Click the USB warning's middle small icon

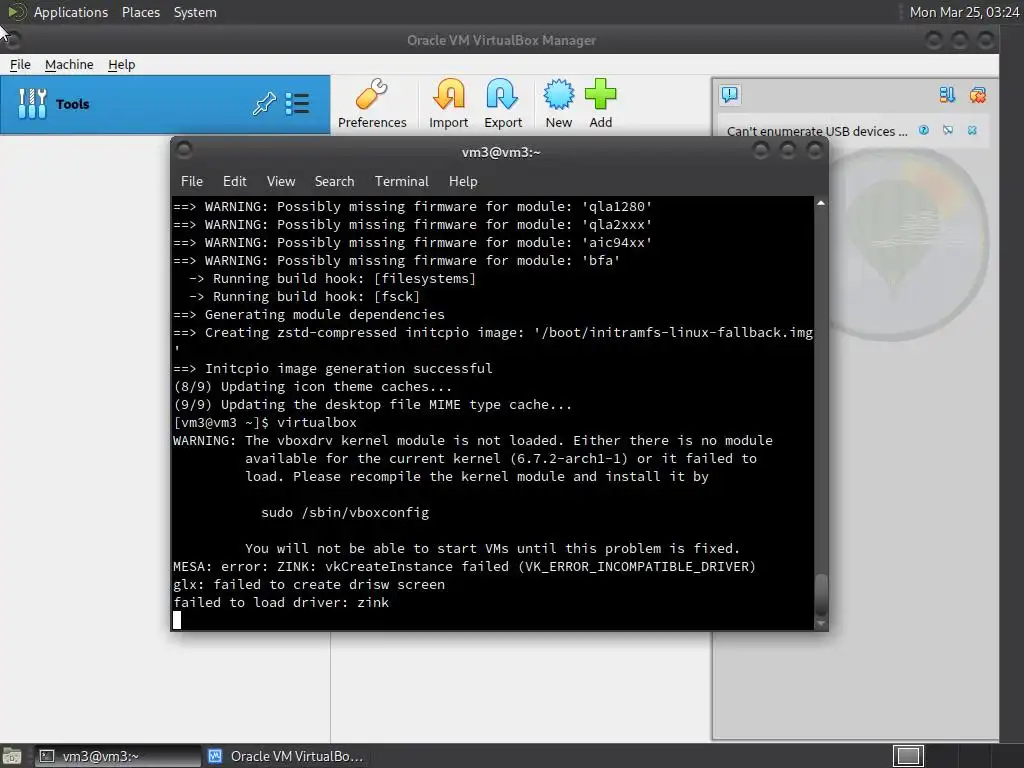948,130
